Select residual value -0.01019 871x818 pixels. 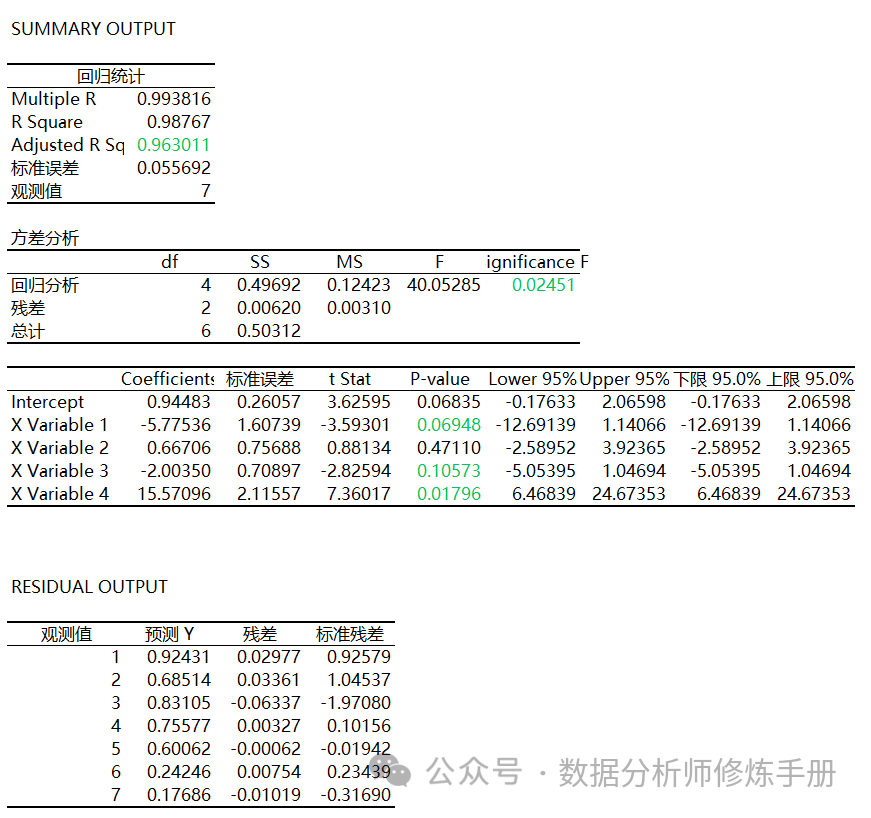coord(266,795)
